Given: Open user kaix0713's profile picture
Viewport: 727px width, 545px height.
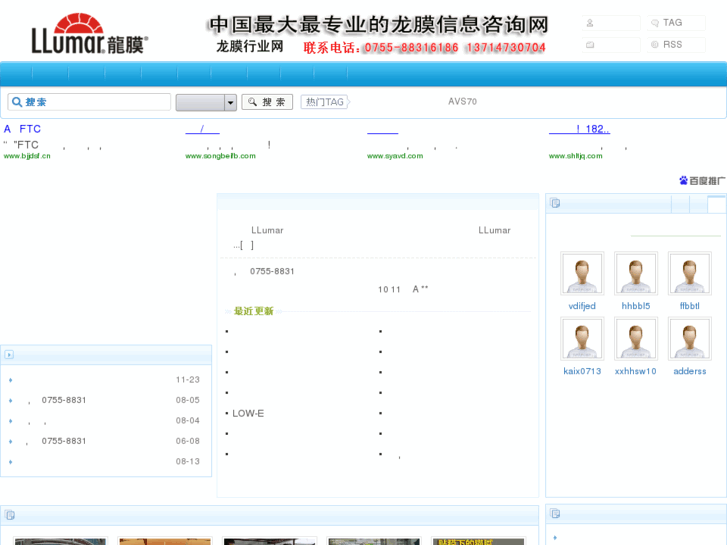Looking at the screenshot, I should pyautogui.click(x=582, y=339).
